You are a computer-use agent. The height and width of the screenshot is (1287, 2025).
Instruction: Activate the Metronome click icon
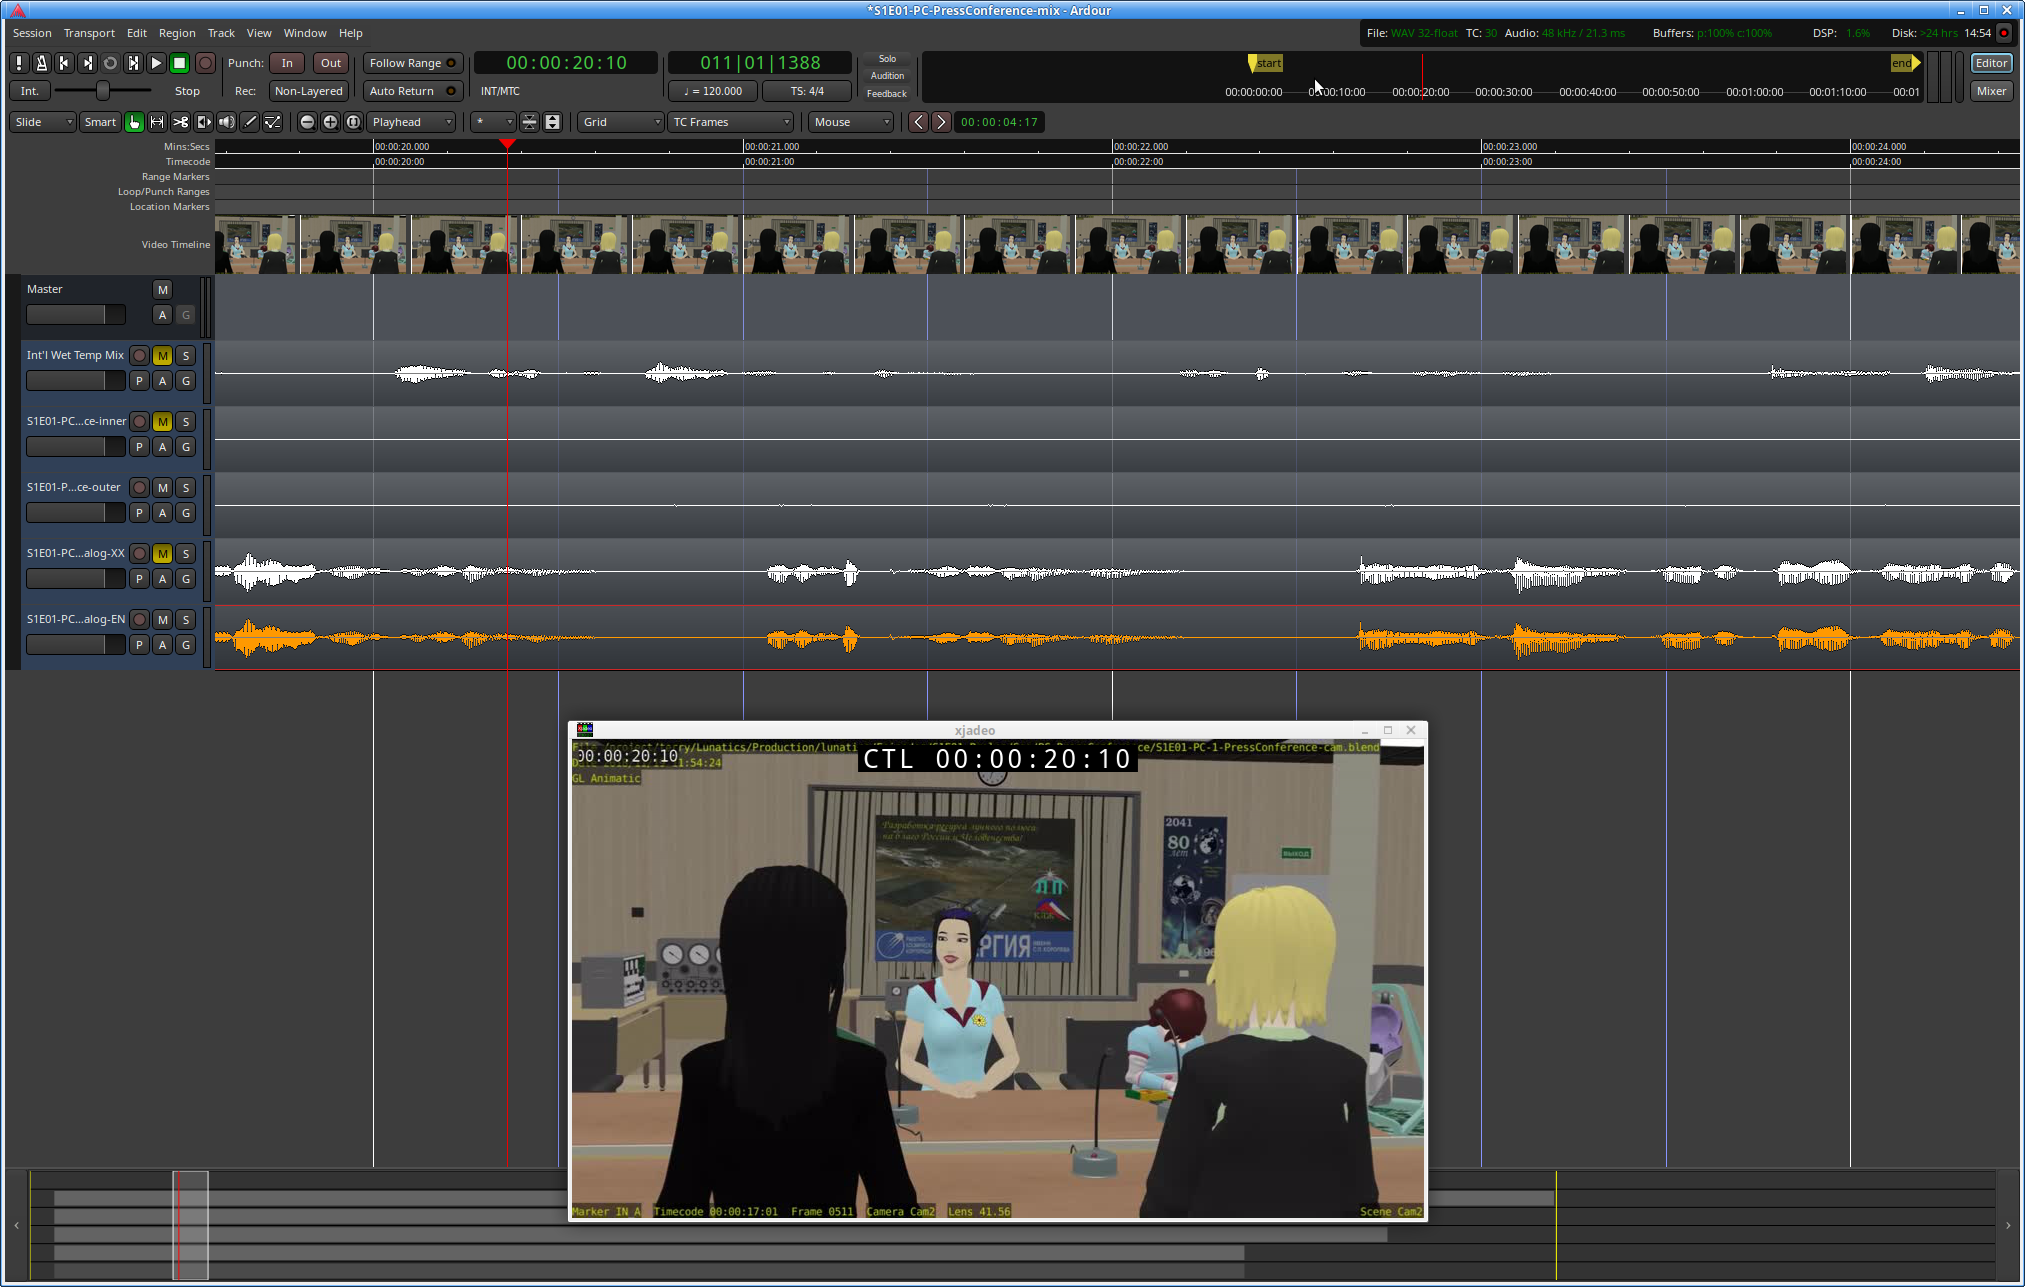pyautogui.click(x=41, y=62)
